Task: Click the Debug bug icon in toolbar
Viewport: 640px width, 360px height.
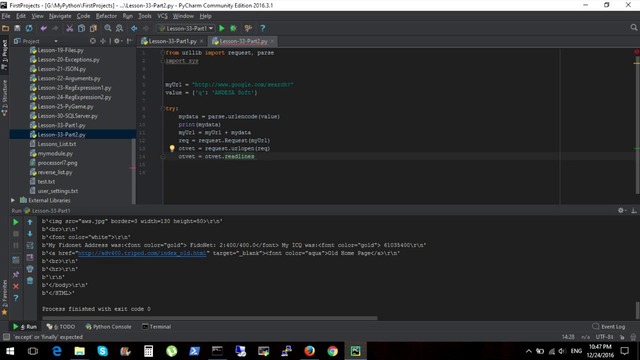Action: coord(233,28)
